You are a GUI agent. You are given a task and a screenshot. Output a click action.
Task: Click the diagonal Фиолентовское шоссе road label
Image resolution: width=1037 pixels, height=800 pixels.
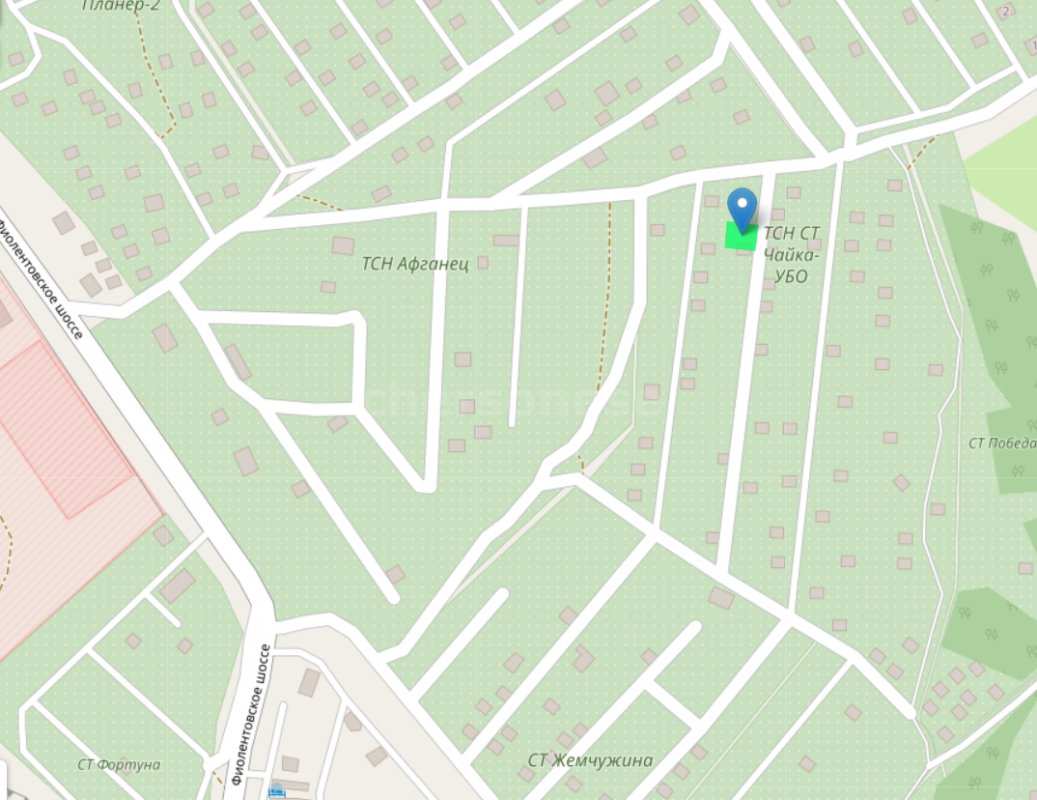(x=41, y=280)
